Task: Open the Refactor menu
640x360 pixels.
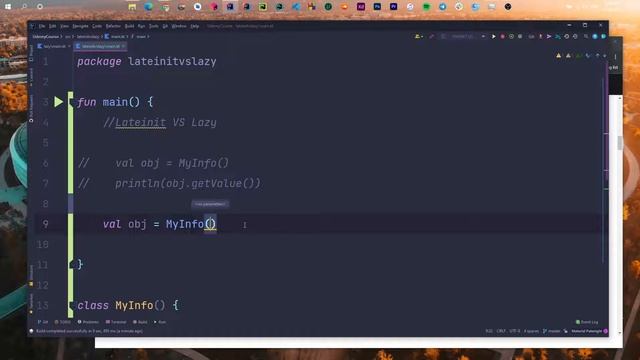Action: pos(113,26)
